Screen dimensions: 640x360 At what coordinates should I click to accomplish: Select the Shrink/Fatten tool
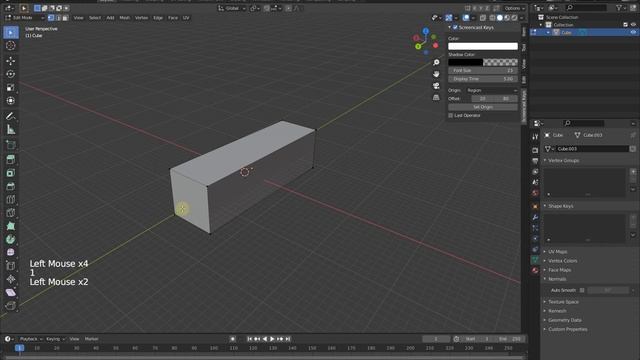click(11, 279)
